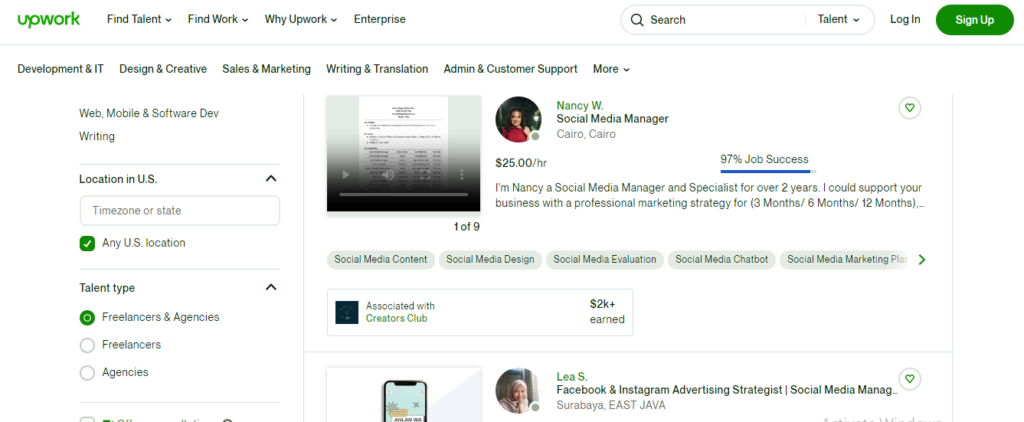Collapse Location in U.S. section
1024x422 pixels.
[271, 179]
